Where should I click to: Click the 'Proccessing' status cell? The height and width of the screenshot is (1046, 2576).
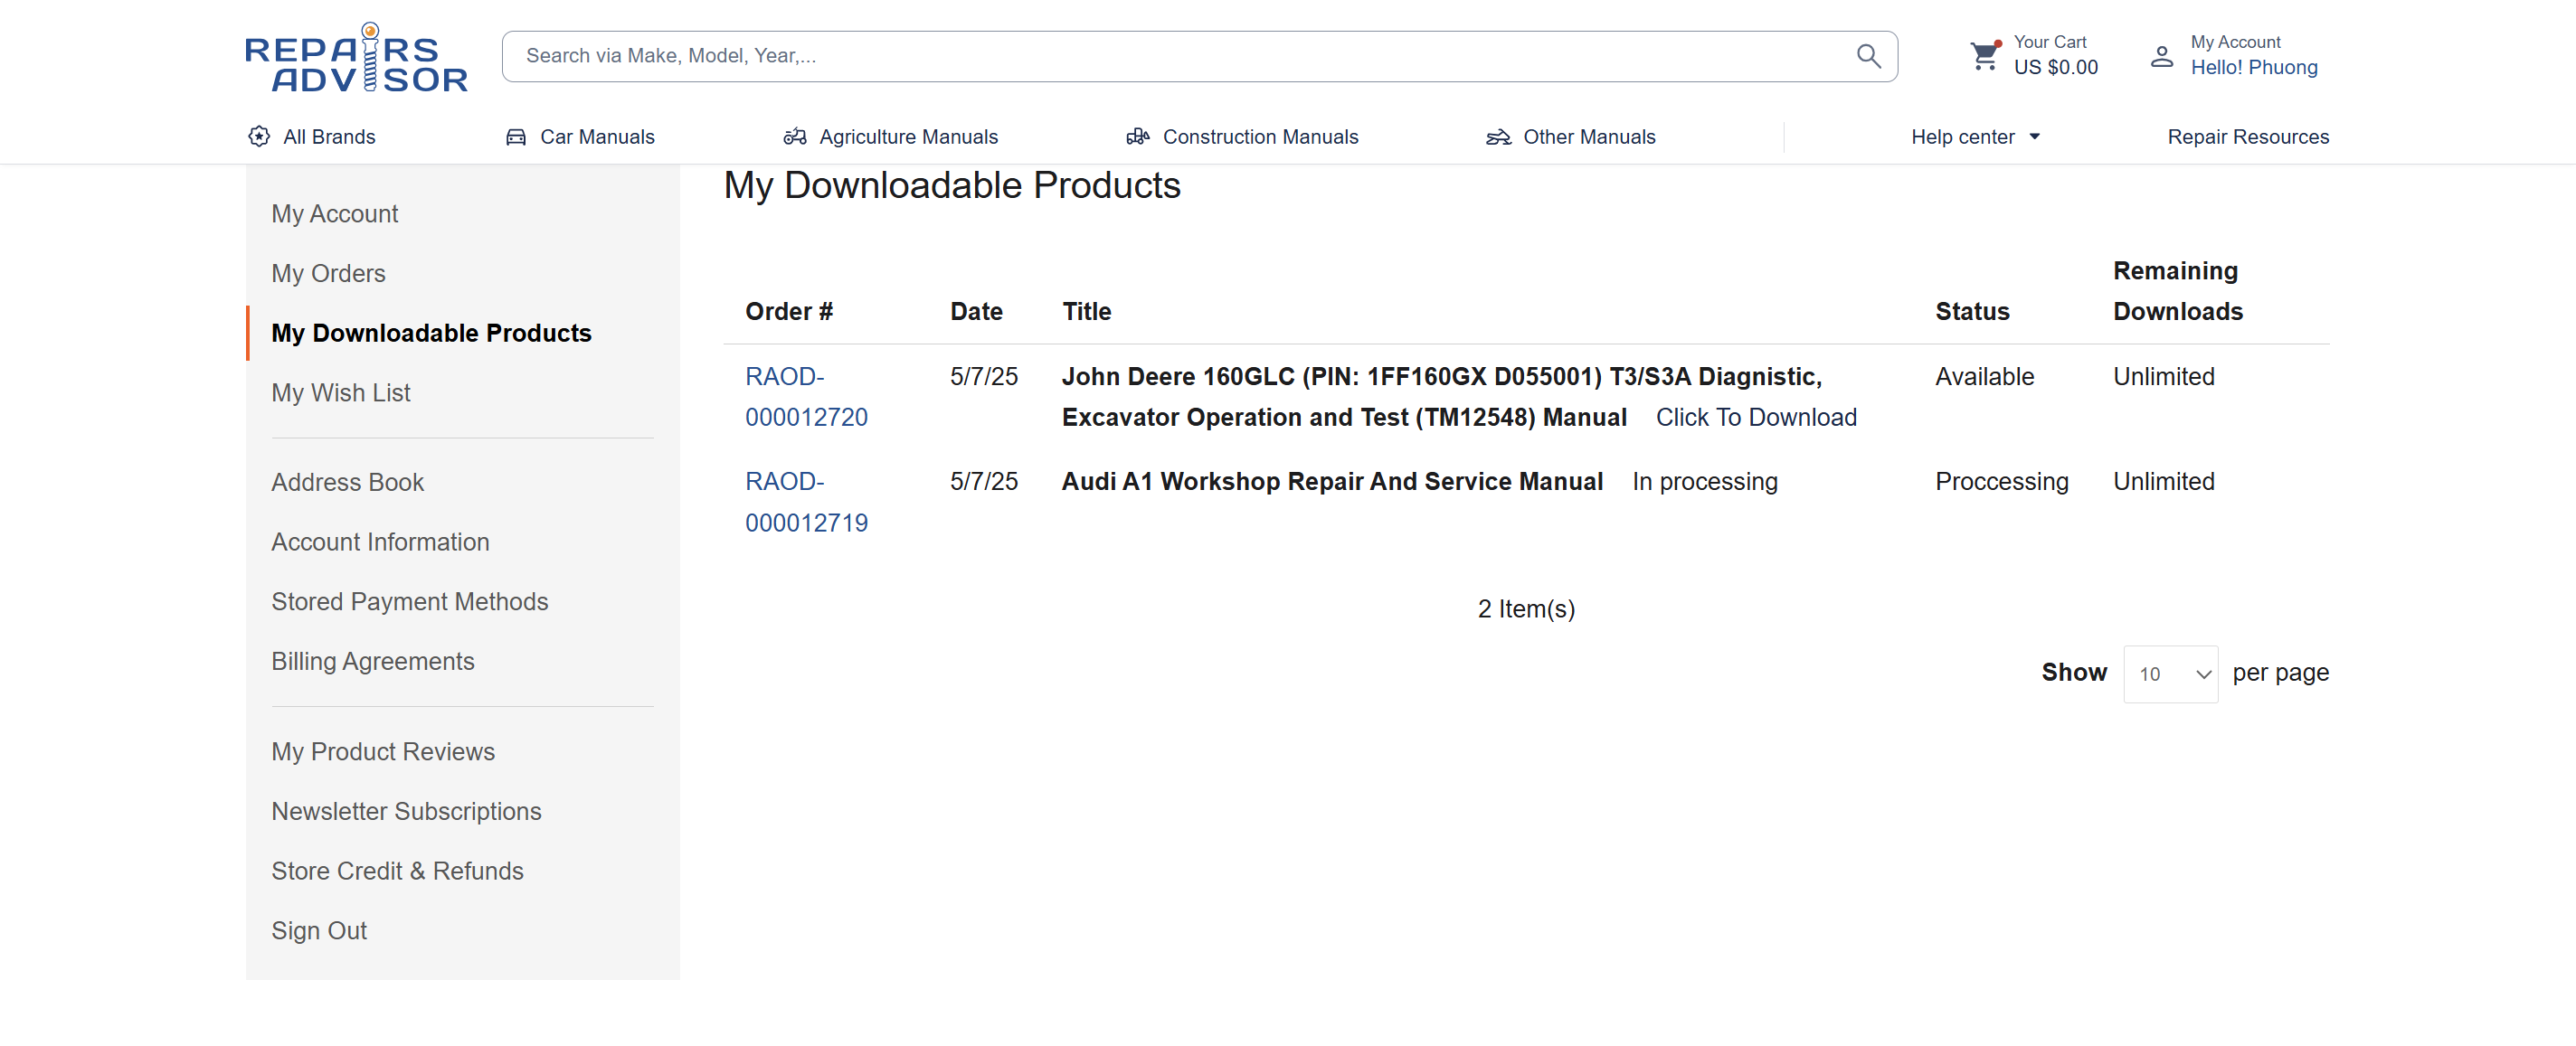2001,482
